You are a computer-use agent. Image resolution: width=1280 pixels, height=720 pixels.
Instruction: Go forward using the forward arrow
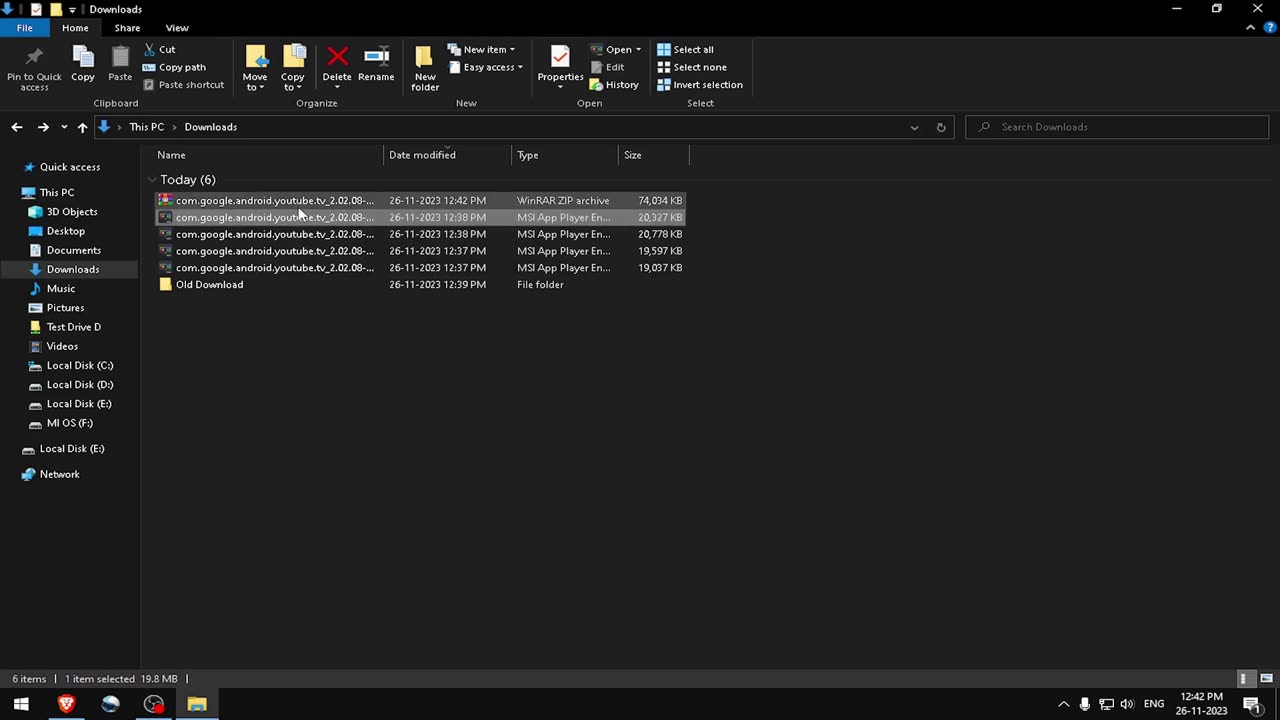(x=43, y=127)
